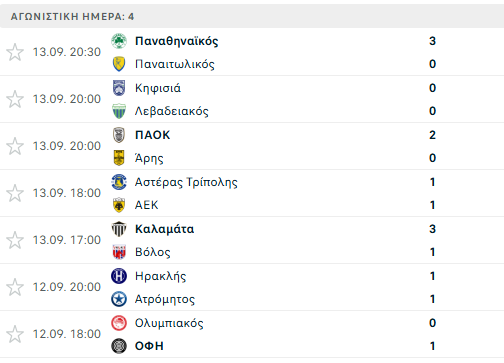Click the Ηρακλής blue H logo
This screenshot has width=504, height=363.
[119, 276]
